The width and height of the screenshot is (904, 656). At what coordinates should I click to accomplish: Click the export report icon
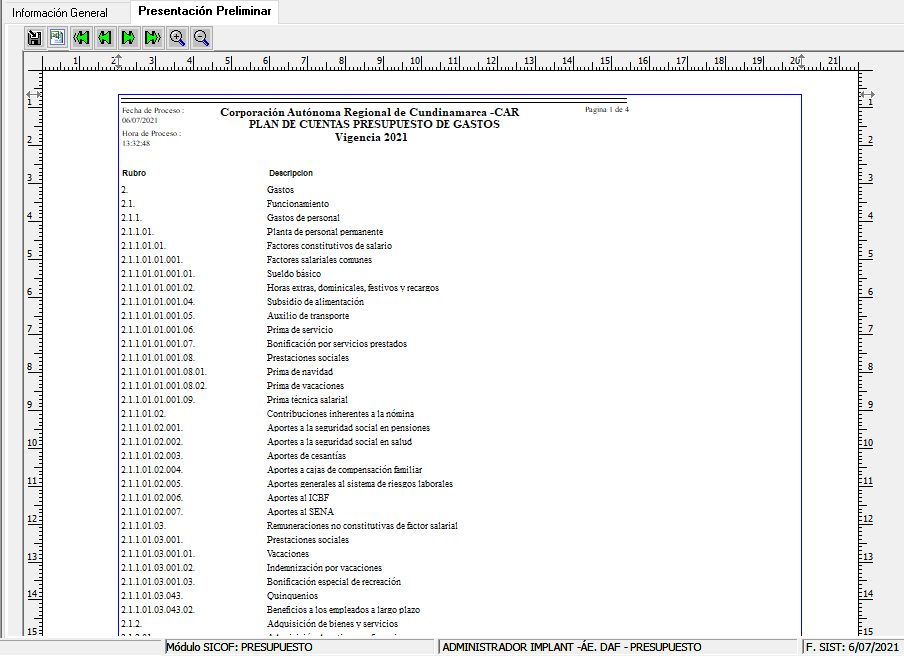pos(57,38)
